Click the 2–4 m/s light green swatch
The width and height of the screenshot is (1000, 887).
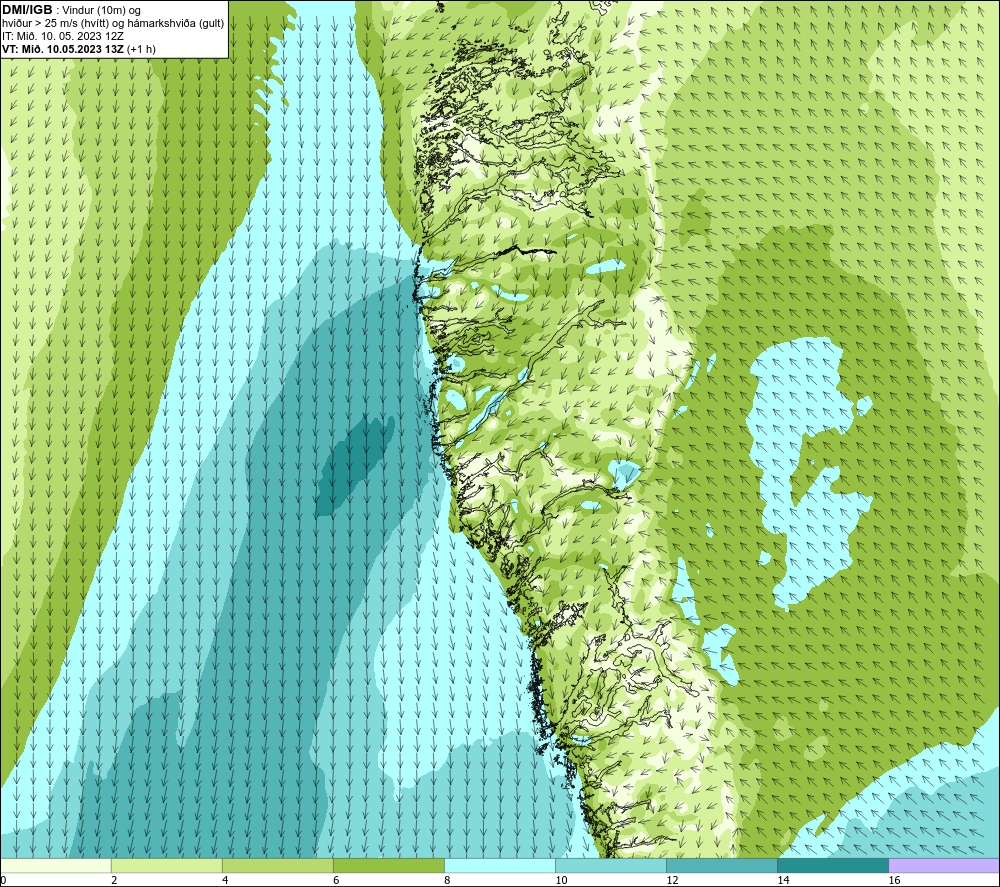[x=166, y=865]
